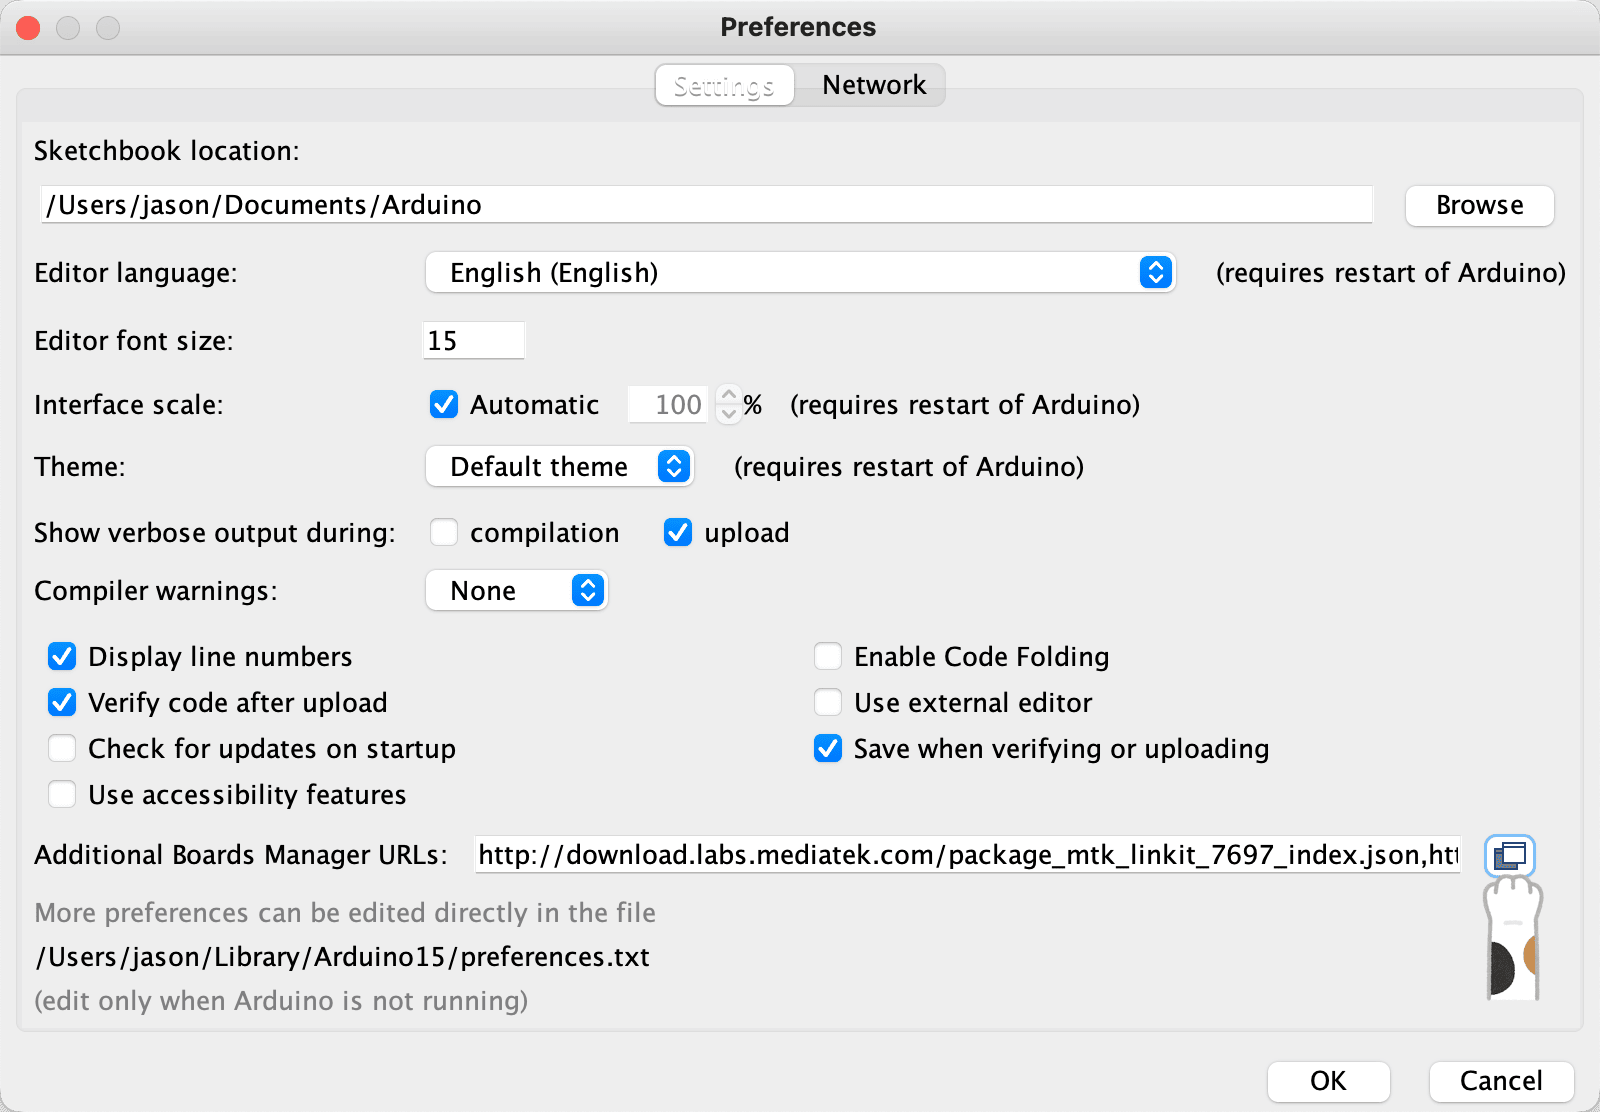Open the Additional Boards Manager URLs editor icon
This screenshot has width=1600, height=1112.
coord(1509,855)
